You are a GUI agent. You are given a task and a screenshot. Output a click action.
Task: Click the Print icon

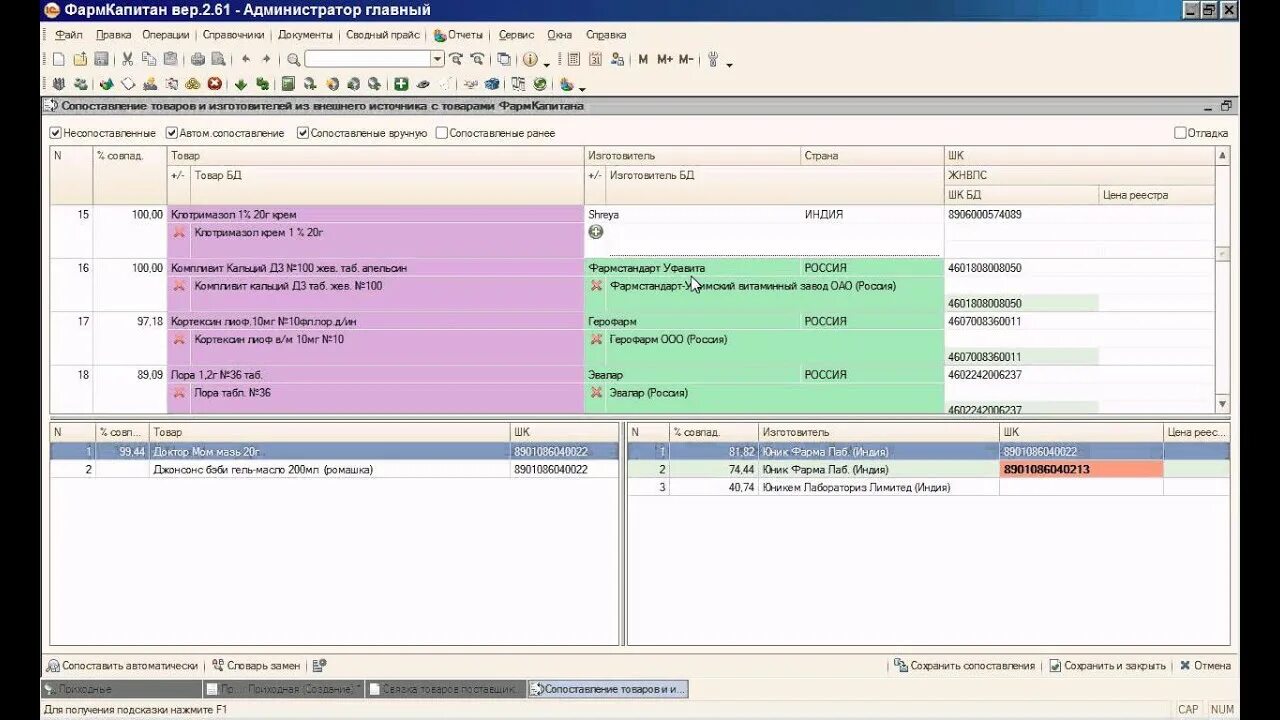point(198,60)
